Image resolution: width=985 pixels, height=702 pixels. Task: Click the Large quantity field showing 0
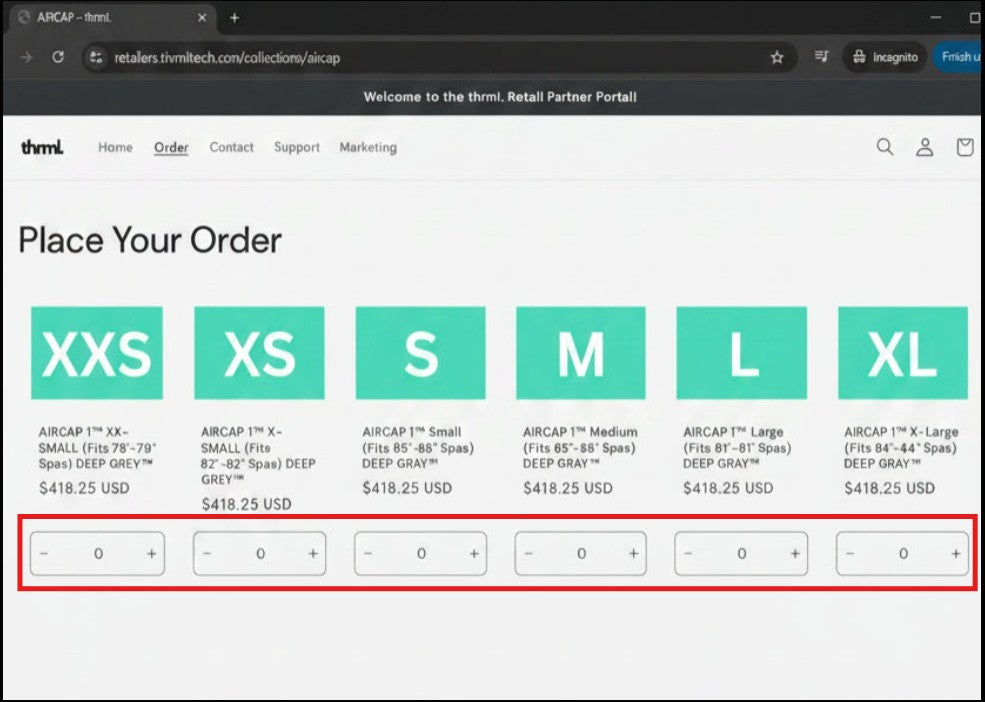tap(742, 554)
